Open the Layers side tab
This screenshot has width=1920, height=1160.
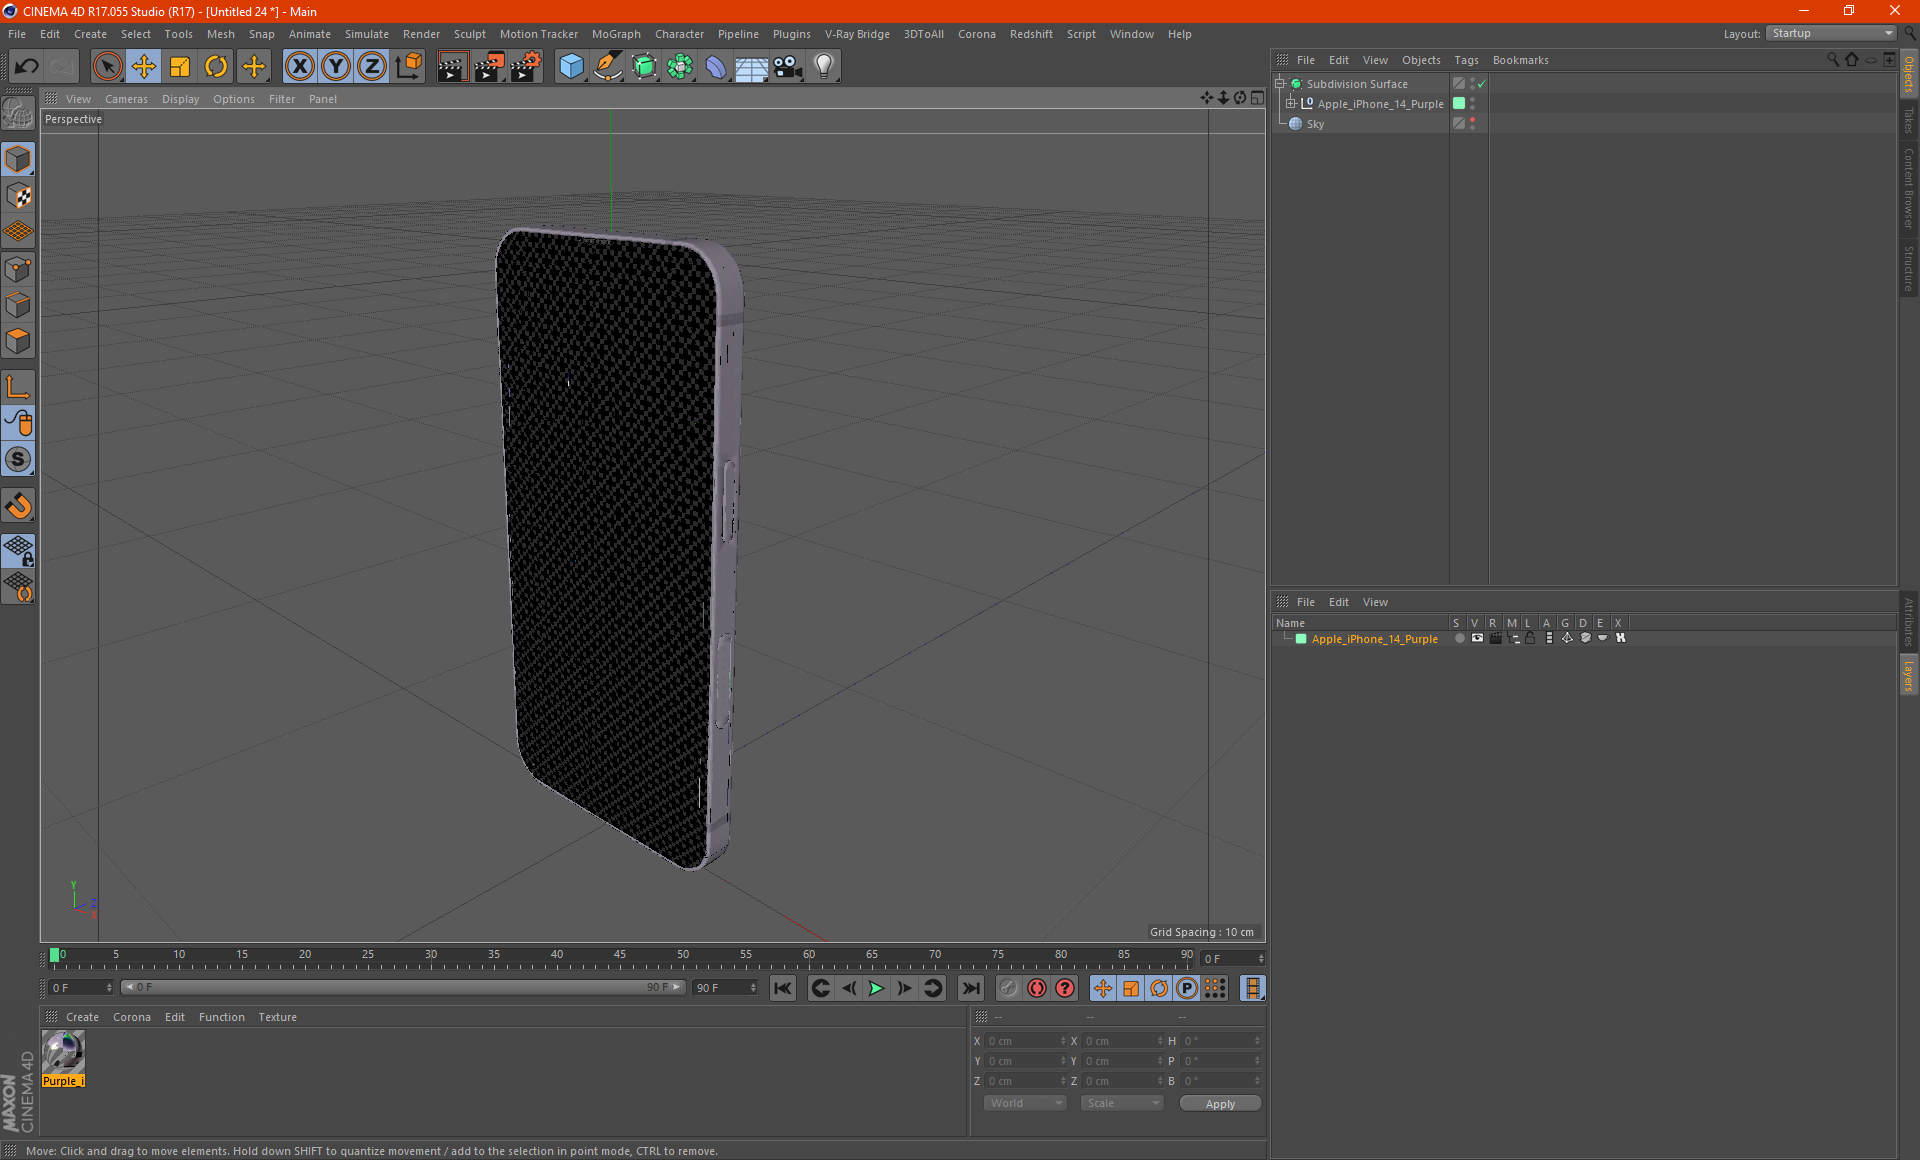pyautogui.click(x=1909, y=676)
